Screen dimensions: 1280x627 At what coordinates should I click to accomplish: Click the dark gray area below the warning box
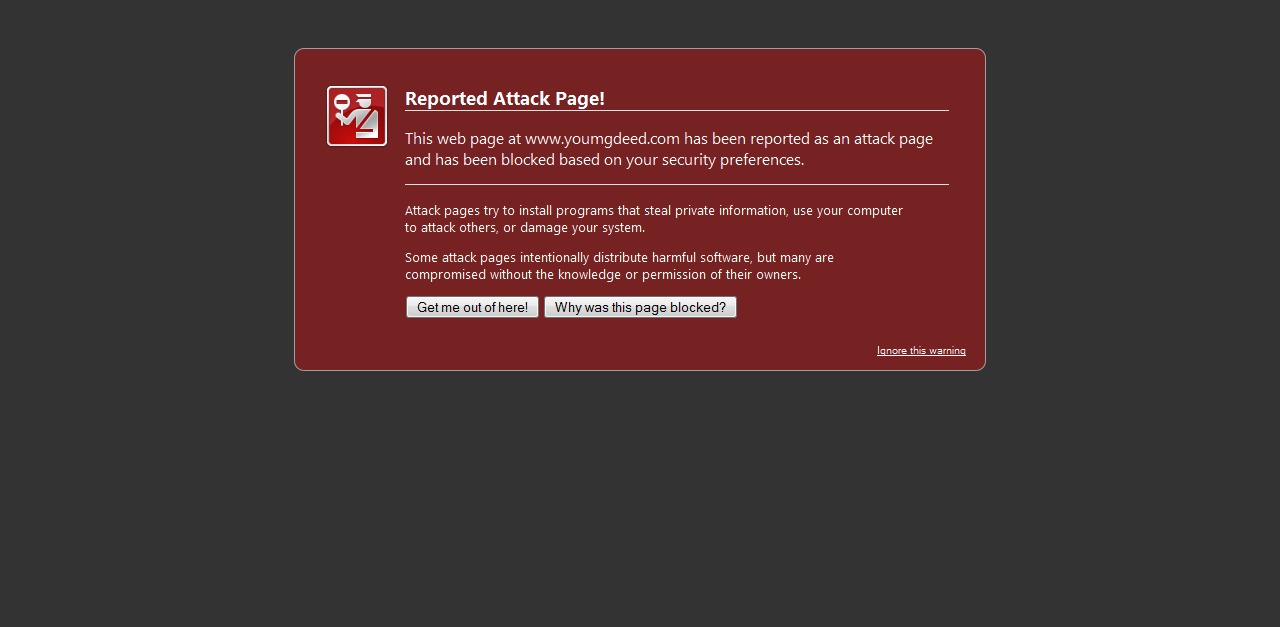click(640, 500)
